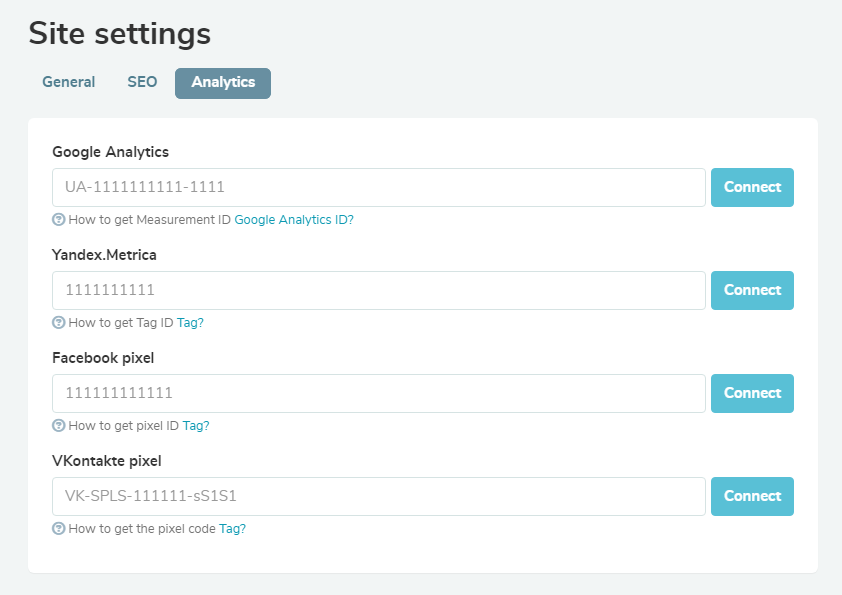Connect the VKontakte pixel integration
This screenshot has height=595, width=842.
click(752, 496)
